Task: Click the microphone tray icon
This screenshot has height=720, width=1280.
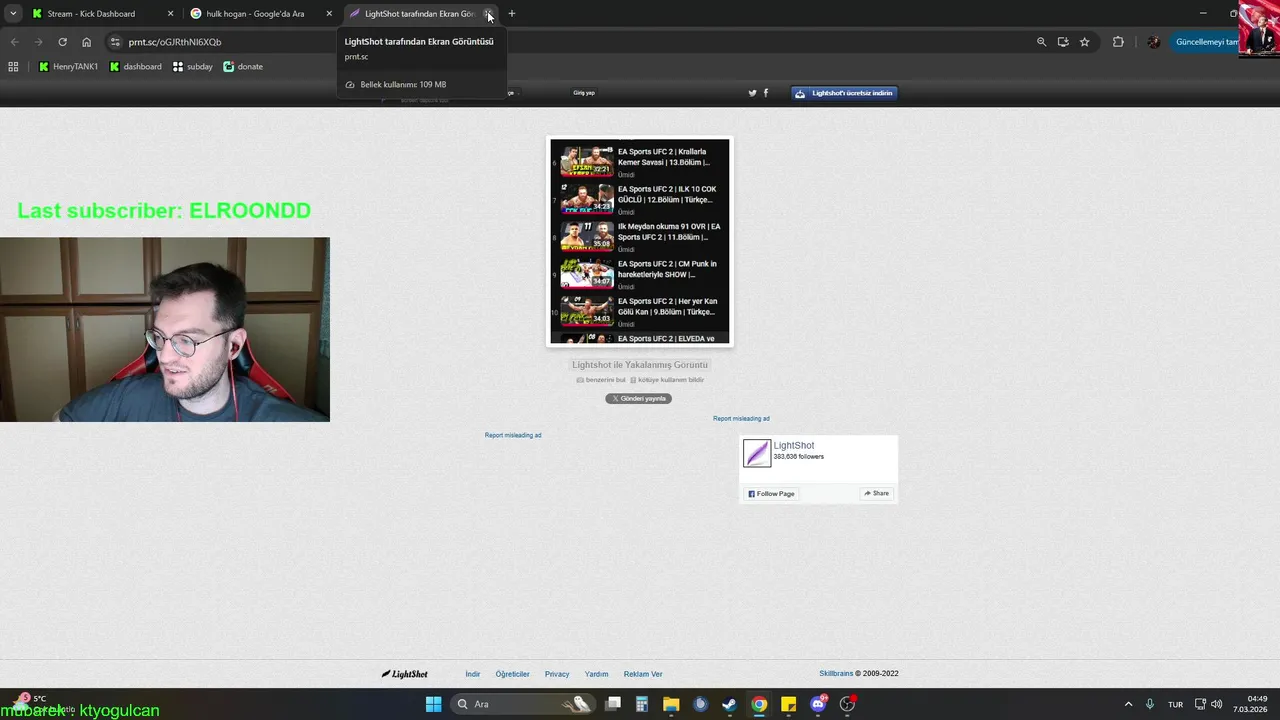Action: [x=1150, y=704]
